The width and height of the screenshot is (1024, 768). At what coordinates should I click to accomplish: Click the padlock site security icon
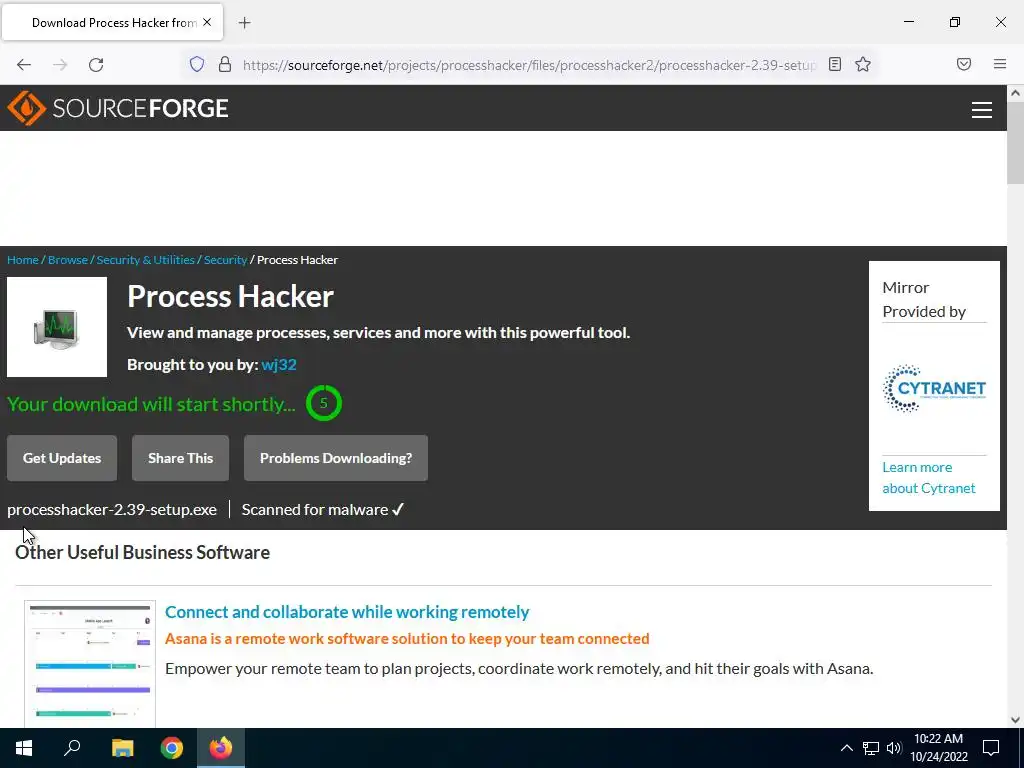coord(225,64)
